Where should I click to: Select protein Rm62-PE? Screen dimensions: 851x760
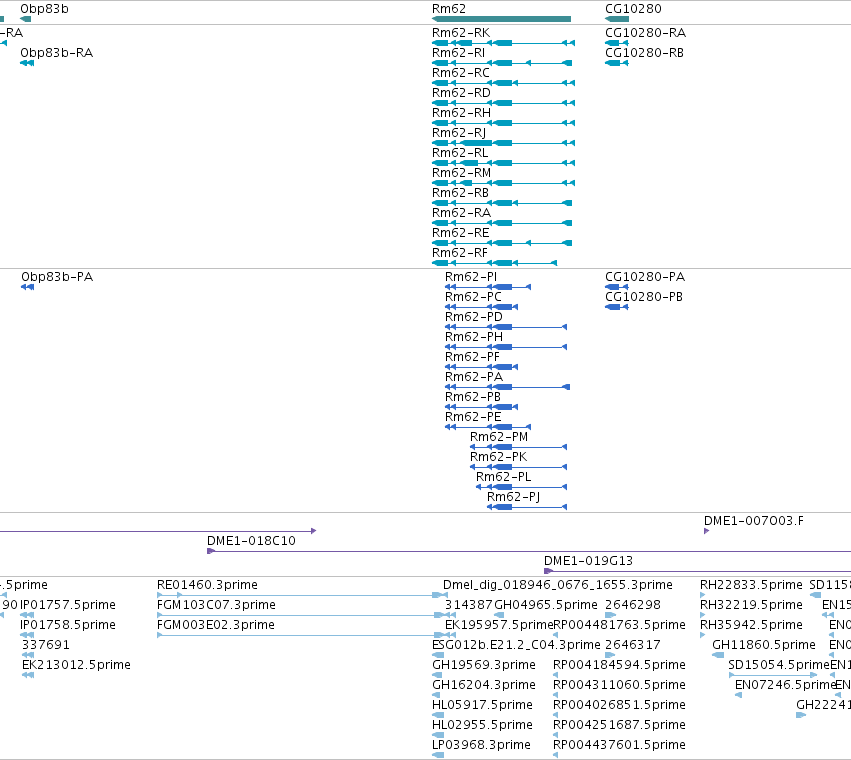point(488,427)
